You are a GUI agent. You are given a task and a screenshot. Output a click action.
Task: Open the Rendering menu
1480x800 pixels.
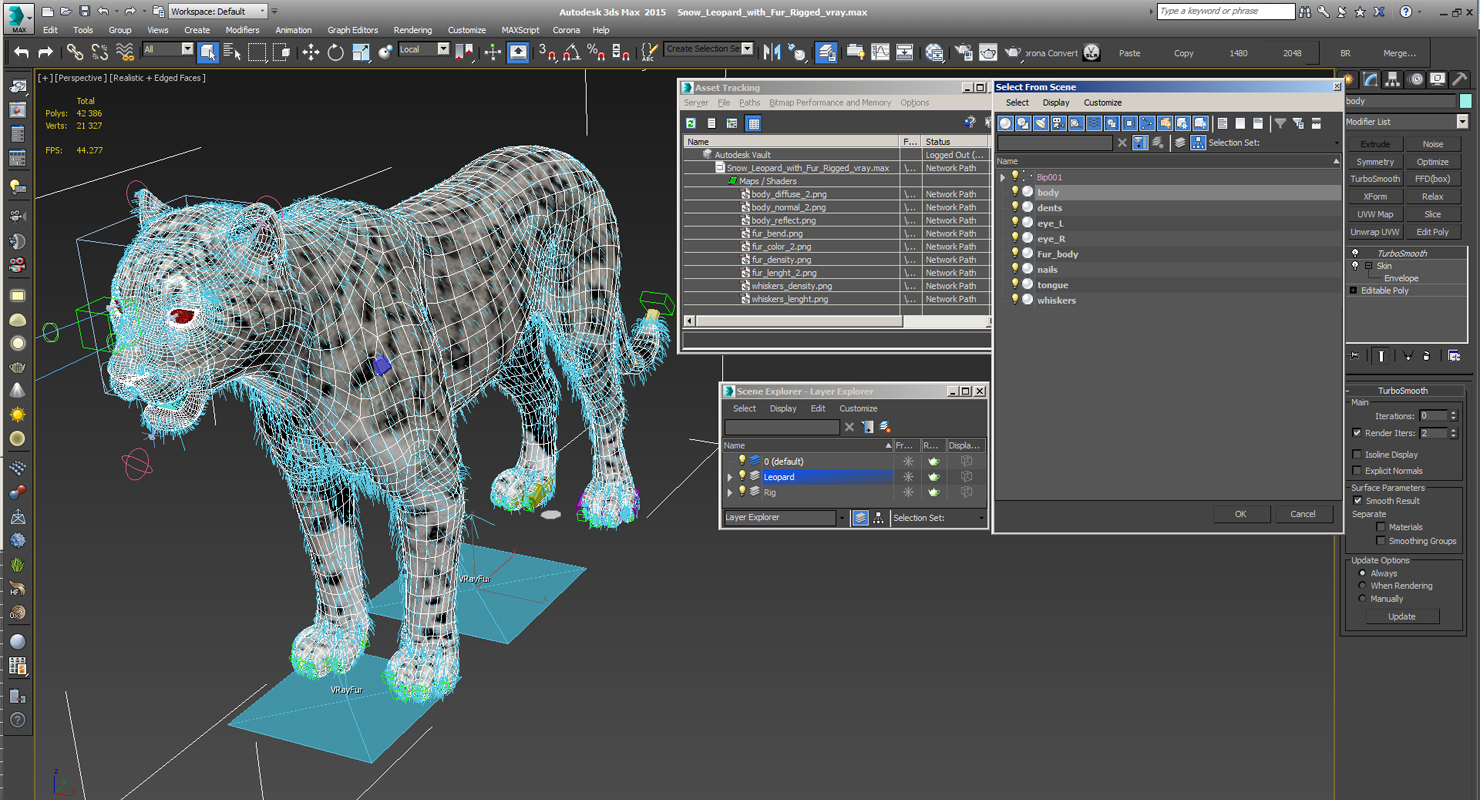[x=413, y=30]
